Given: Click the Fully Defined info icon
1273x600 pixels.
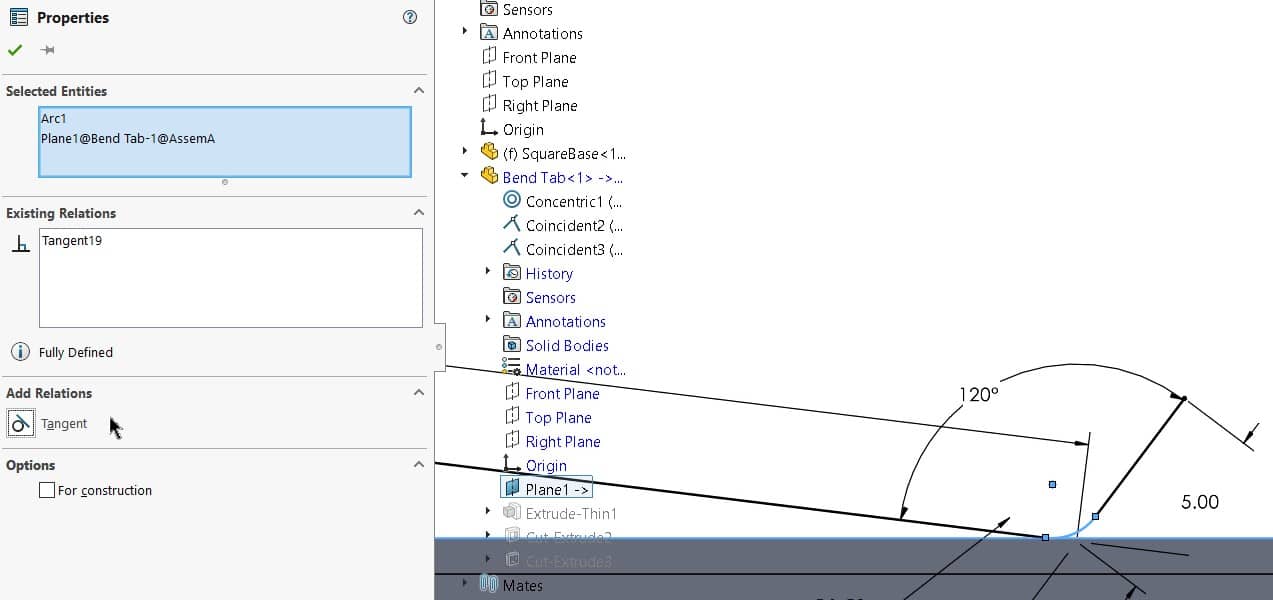Looking at the screenshot, I should coord(19,351).
